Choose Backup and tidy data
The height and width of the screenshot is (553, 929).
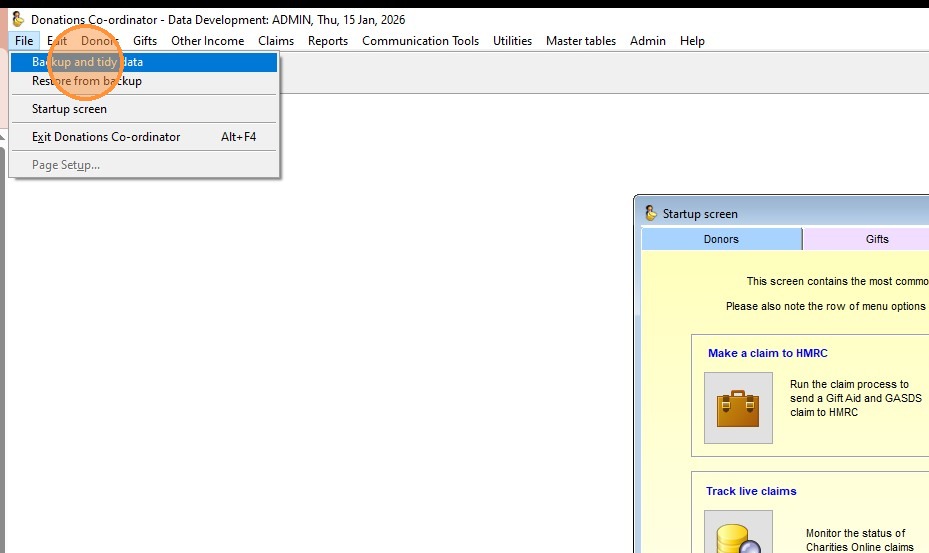click(x=144, y=62)
